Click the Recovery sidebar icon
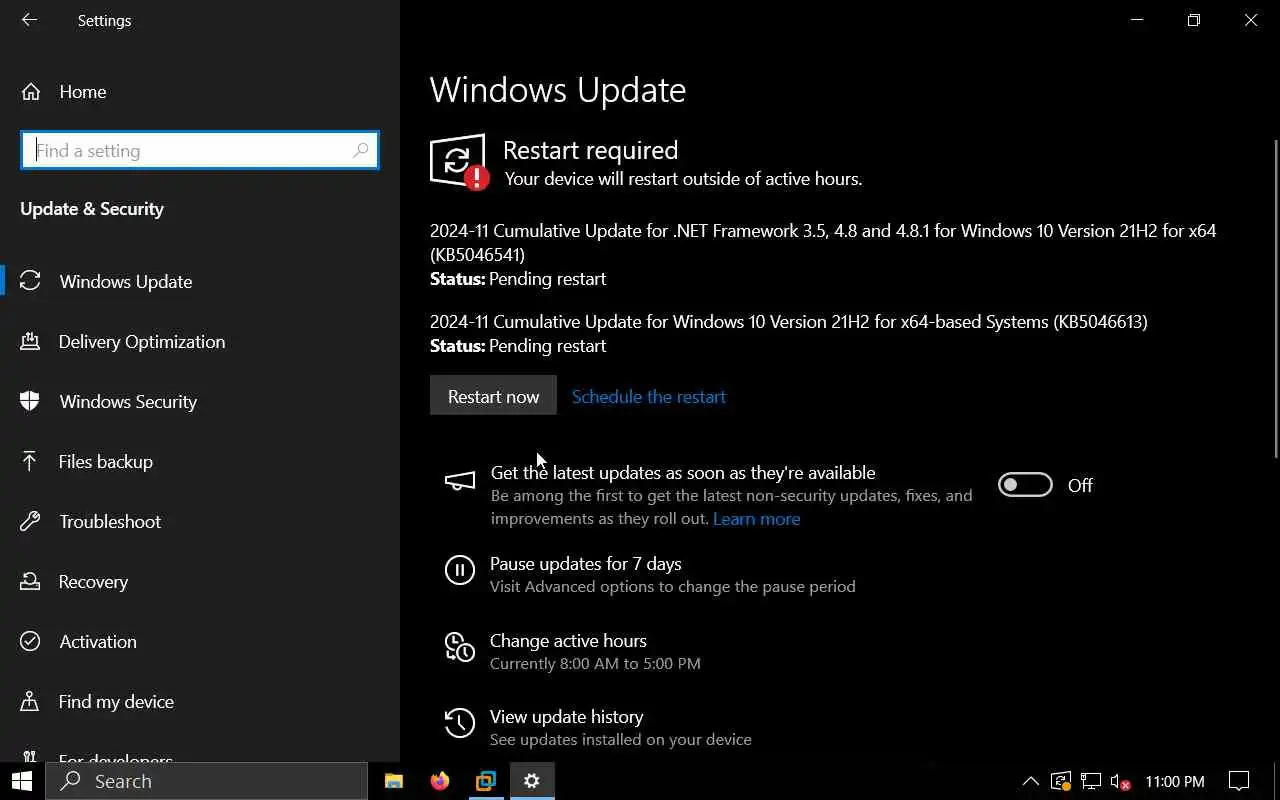 [30, 581]
